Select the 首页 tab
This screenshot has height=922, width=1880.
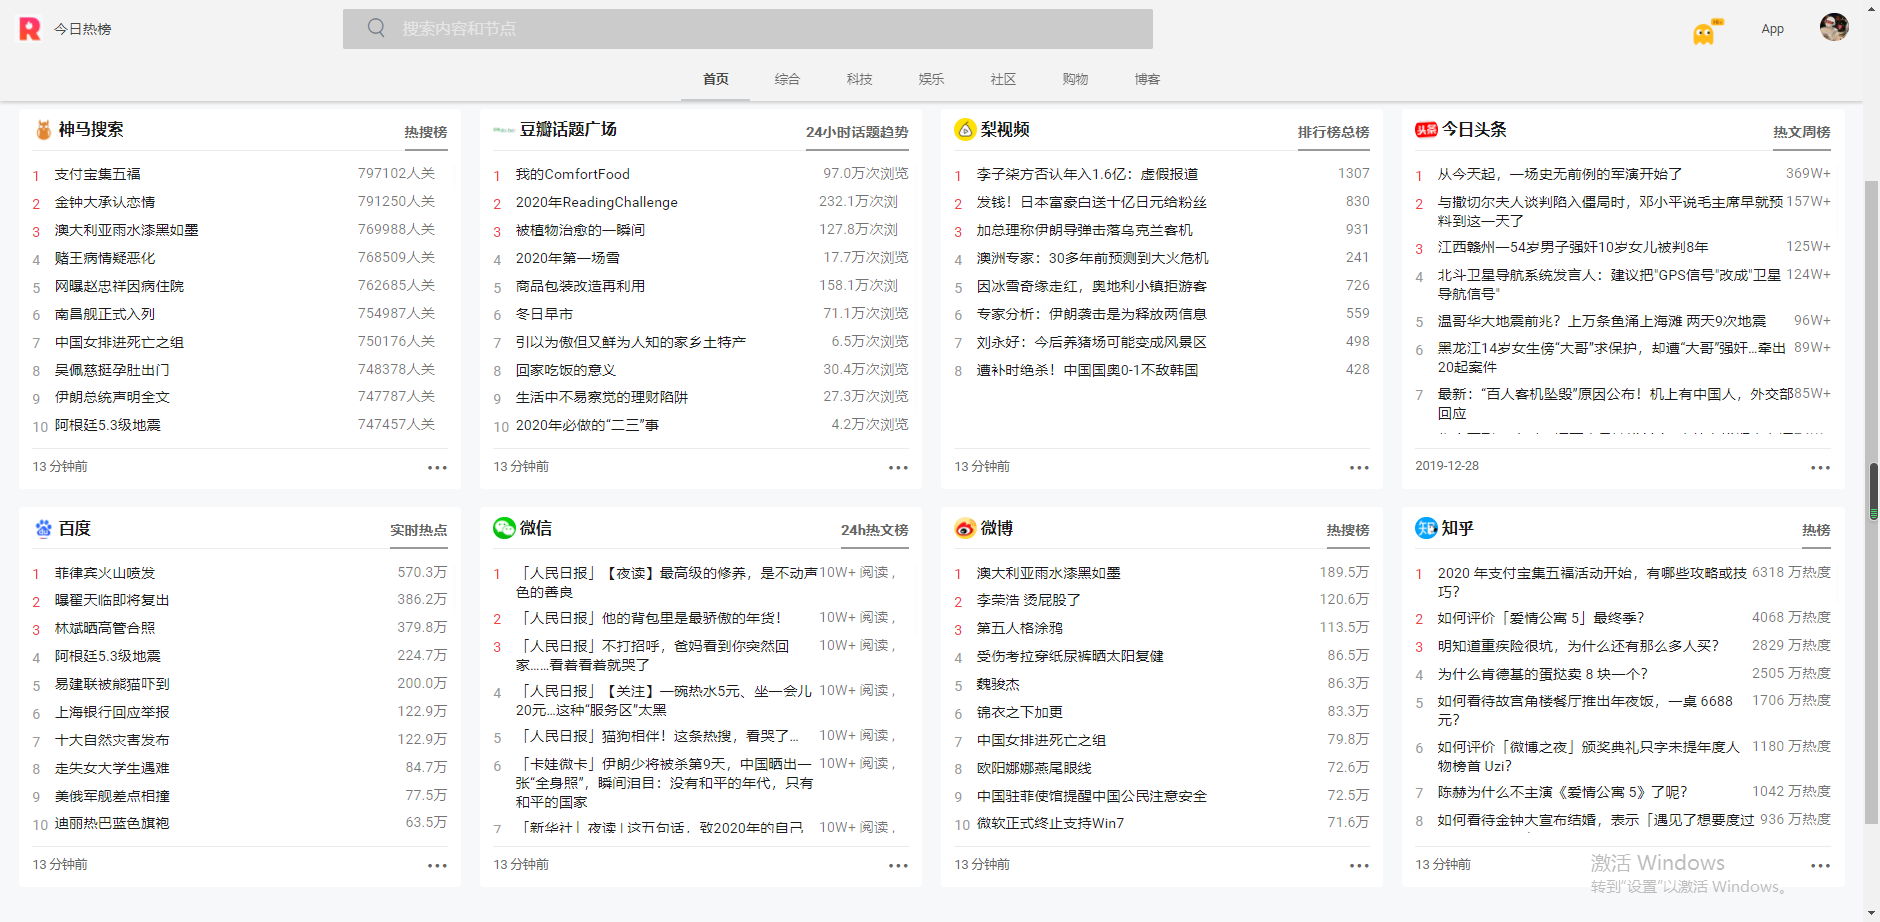[716, 79]
